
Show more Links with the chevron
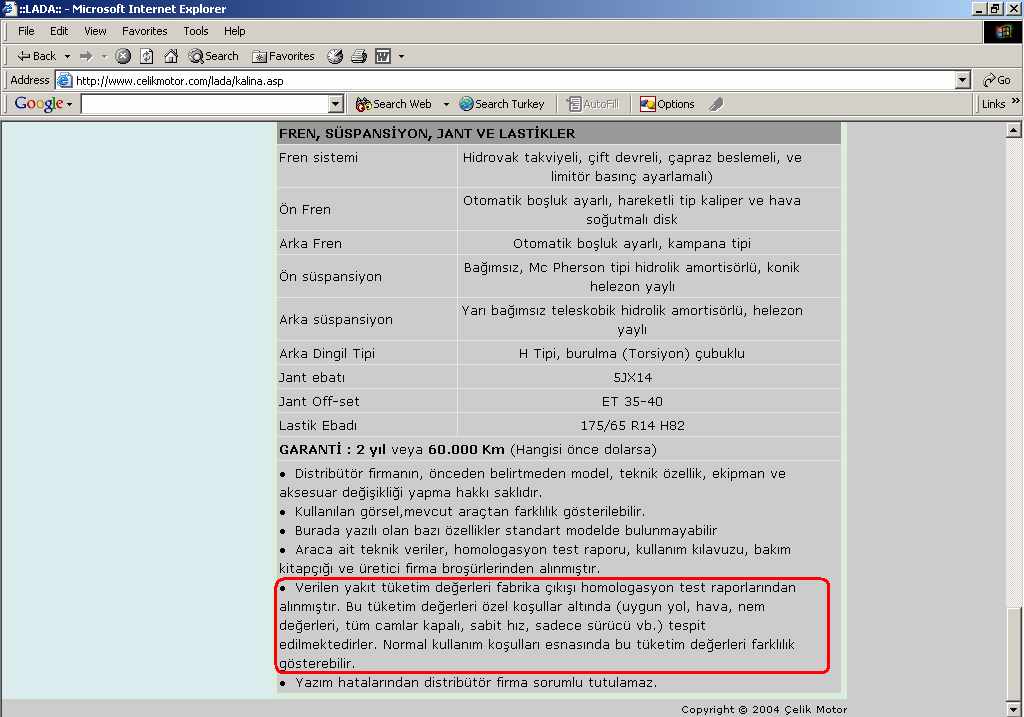point(1016,102)
